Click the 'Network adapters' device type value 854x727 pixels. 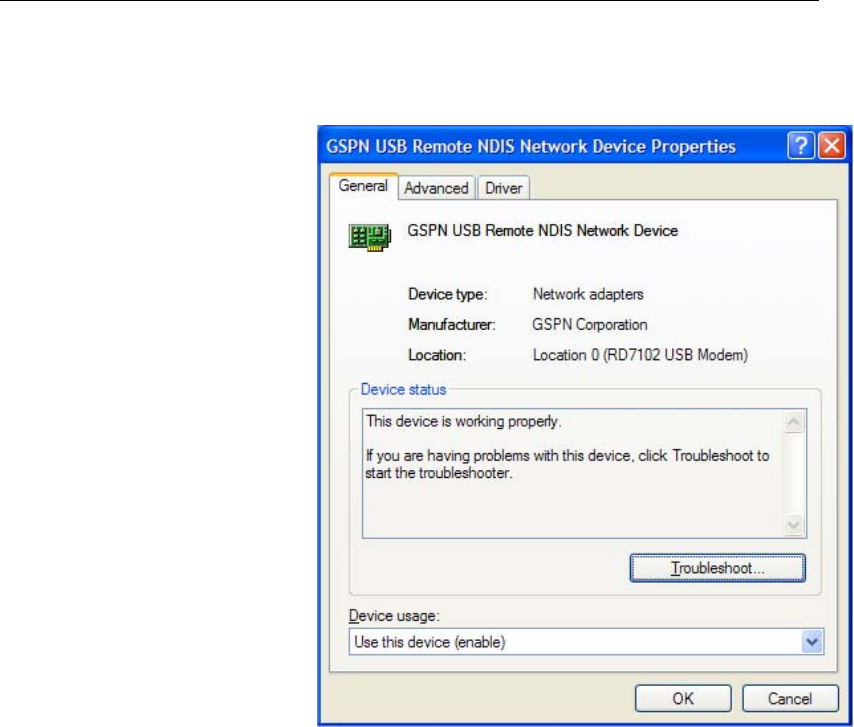(588, 294)
